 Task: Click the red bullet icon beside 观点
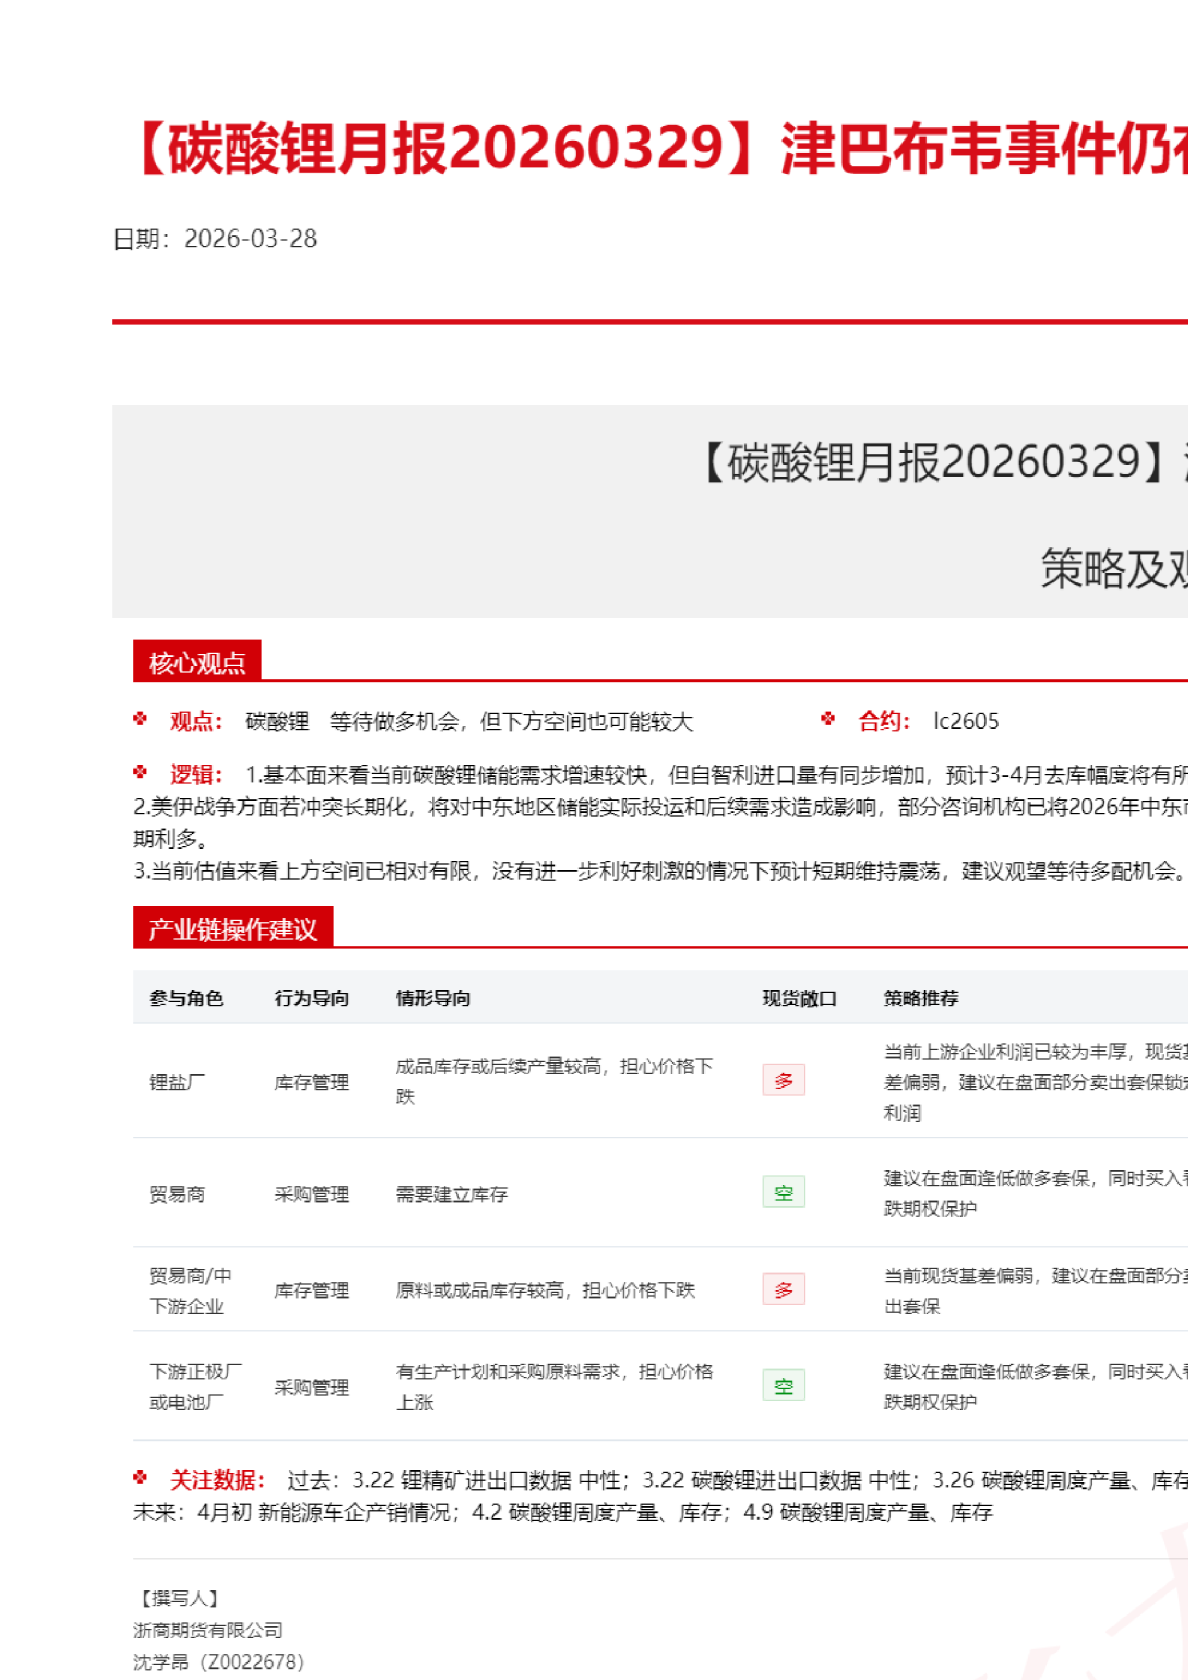pos(140,719)
